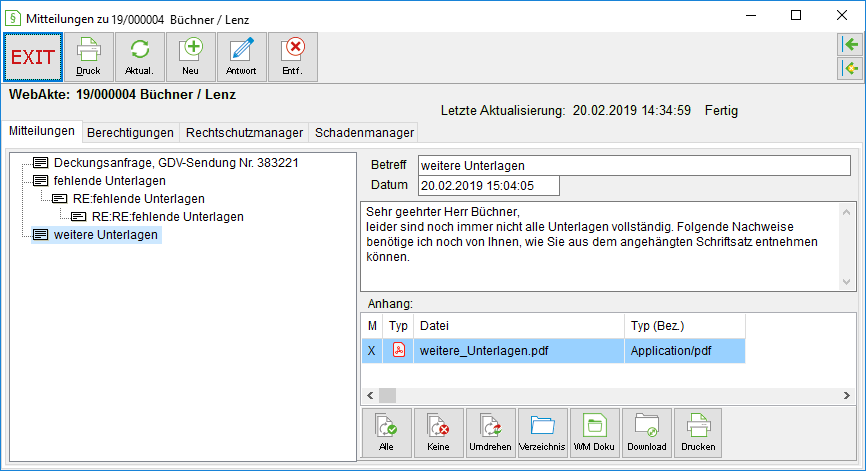
Task: Click the Datei column header
Action: point(519,326)
